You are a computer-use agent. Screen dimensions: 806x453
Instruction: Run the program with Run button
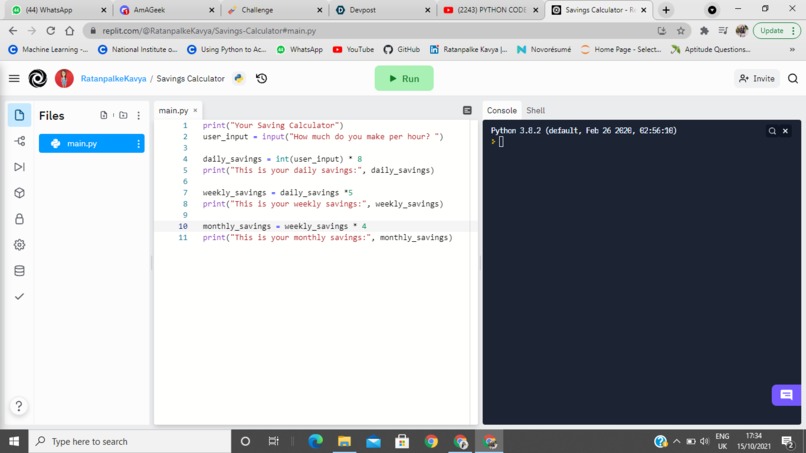[404, 78]
